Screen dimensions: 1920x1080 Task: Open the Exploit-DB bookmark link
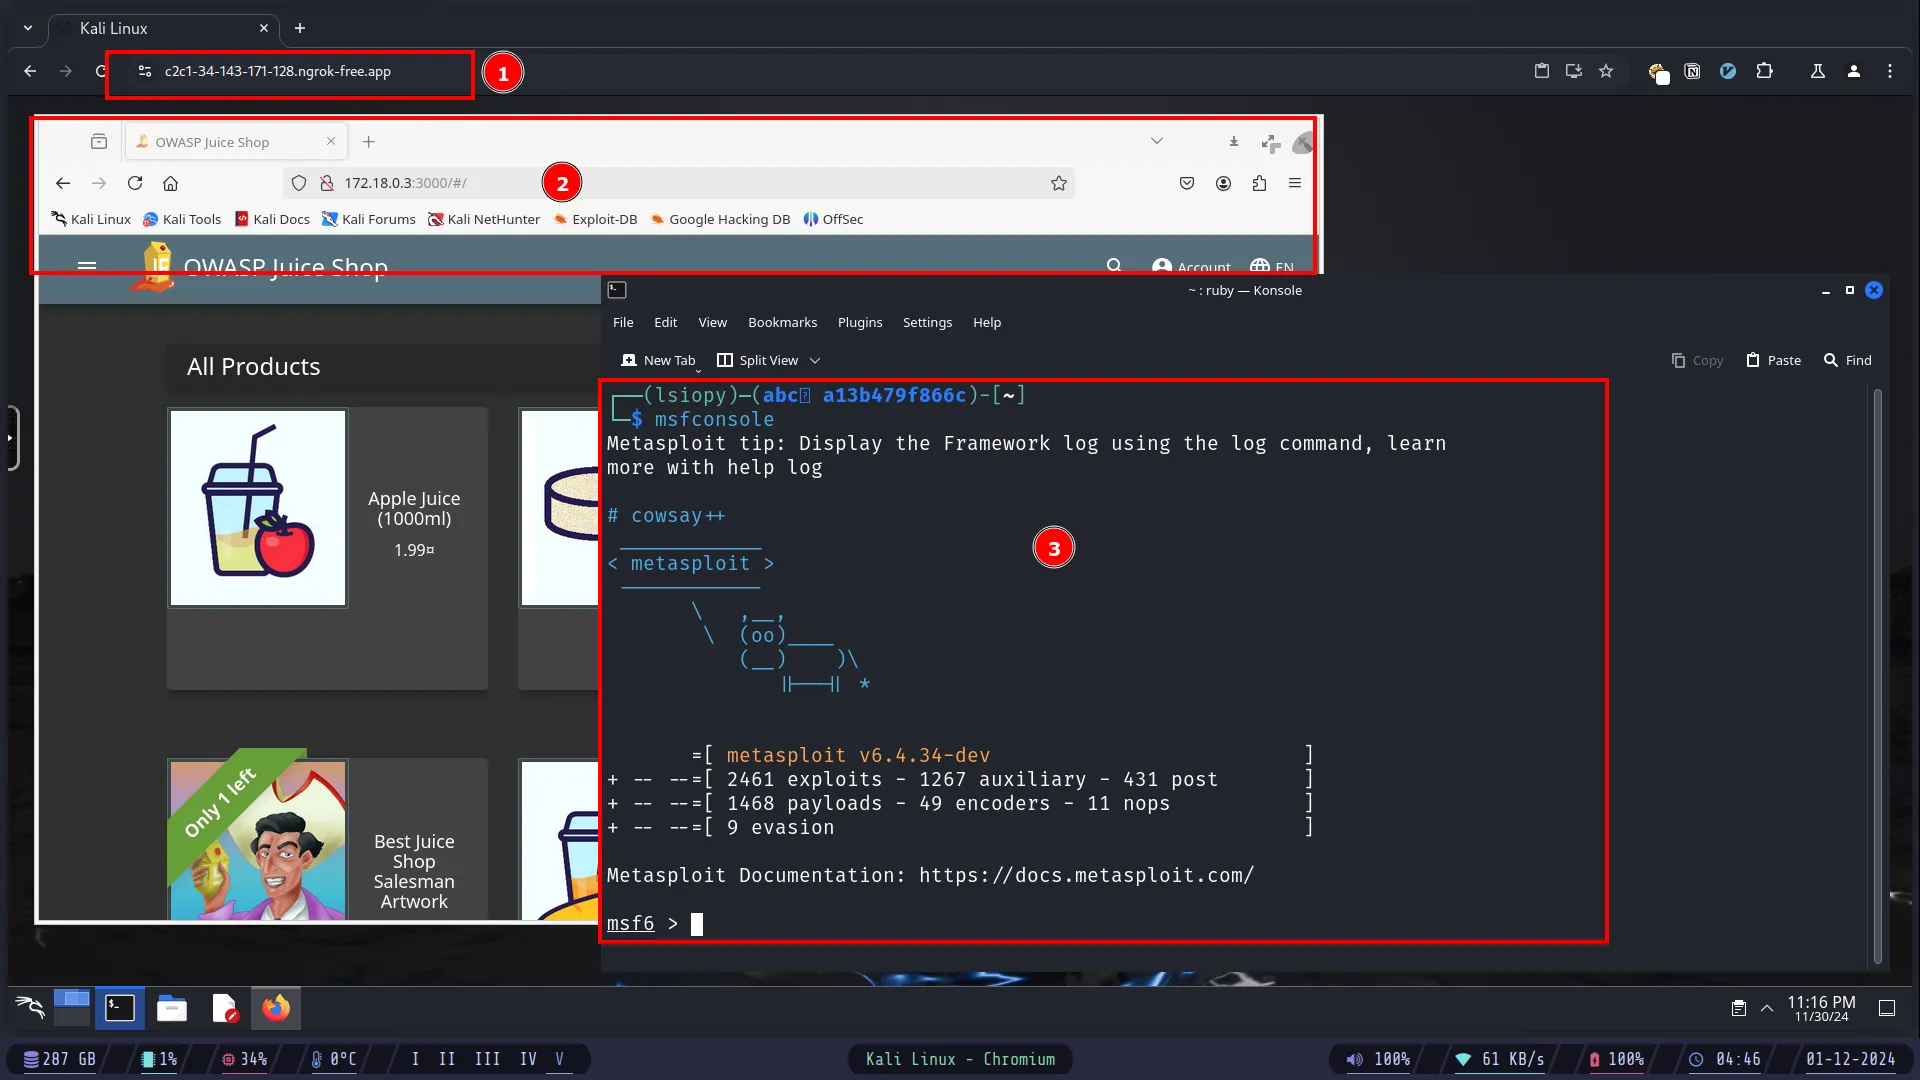[x=595, y=219]
